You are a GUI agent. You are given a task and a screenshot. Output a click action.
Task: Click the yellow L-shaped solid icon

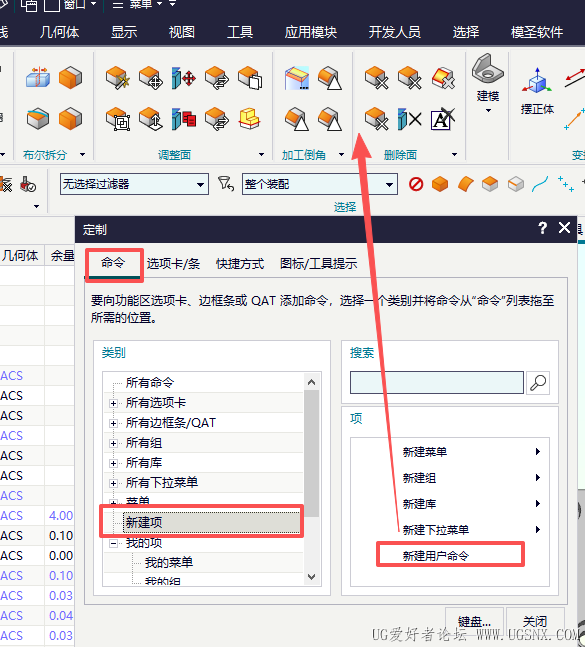click(x=249, y=119)
